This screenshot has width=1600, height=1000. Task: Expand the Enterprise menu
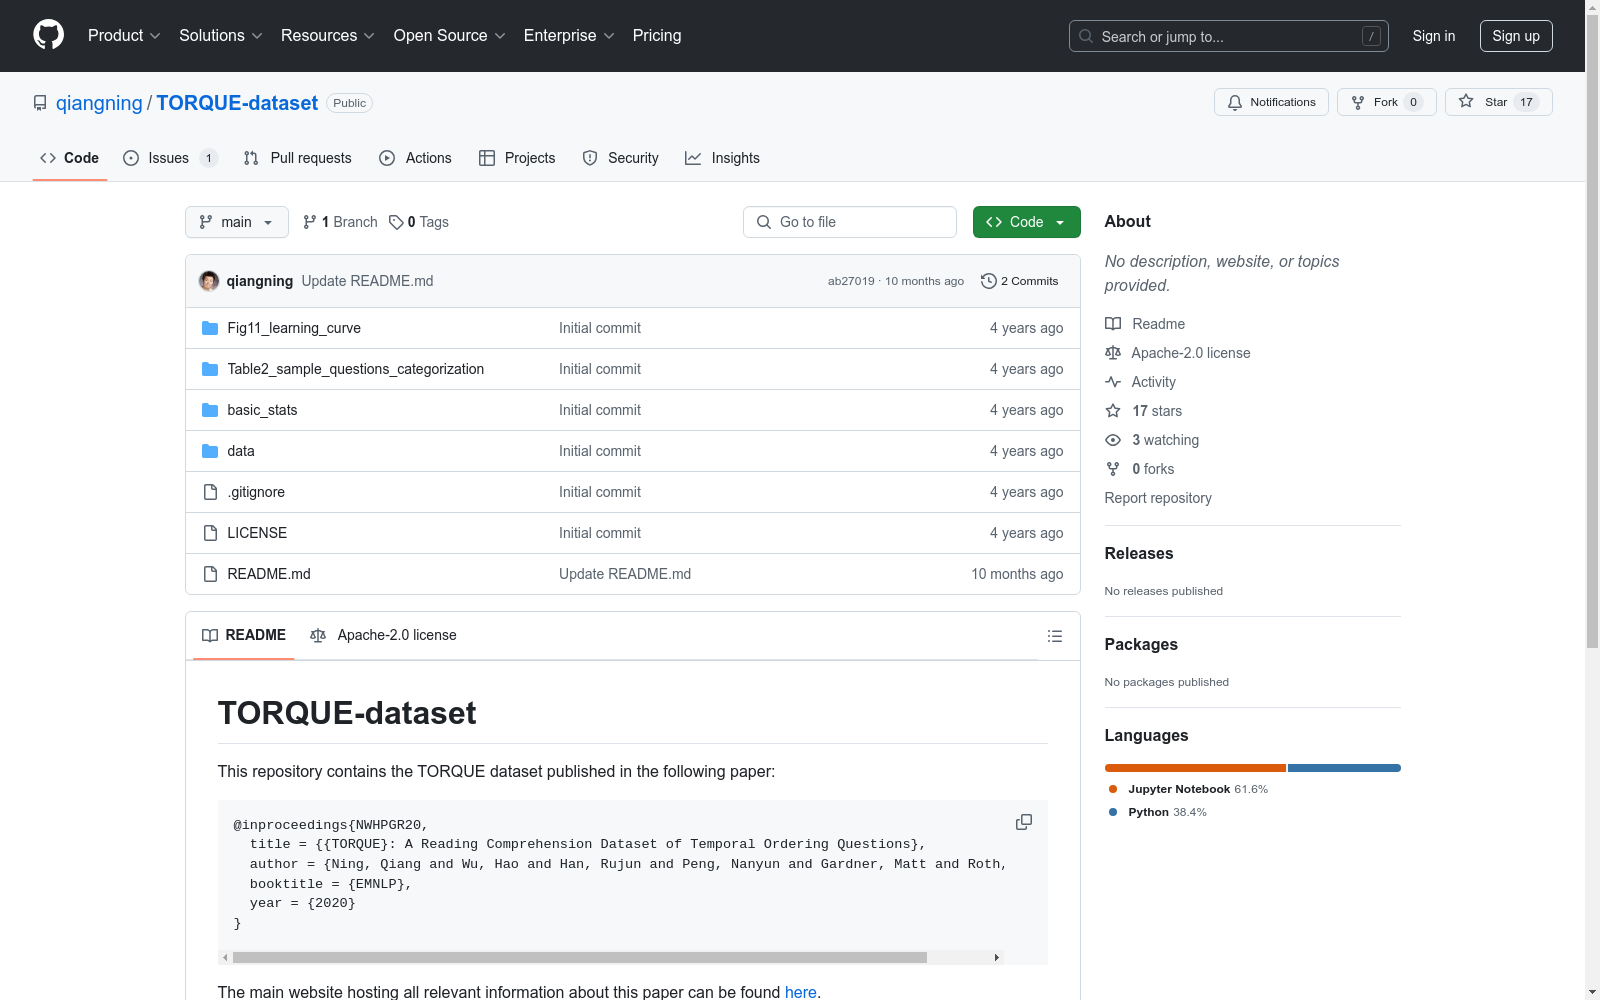coord(569,36)
